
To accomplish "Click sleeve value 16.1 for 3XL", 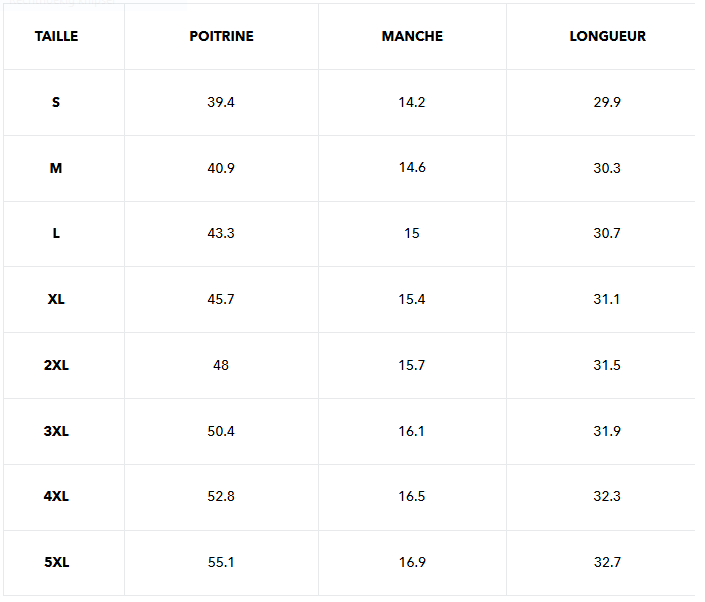I will pos(411,431).
